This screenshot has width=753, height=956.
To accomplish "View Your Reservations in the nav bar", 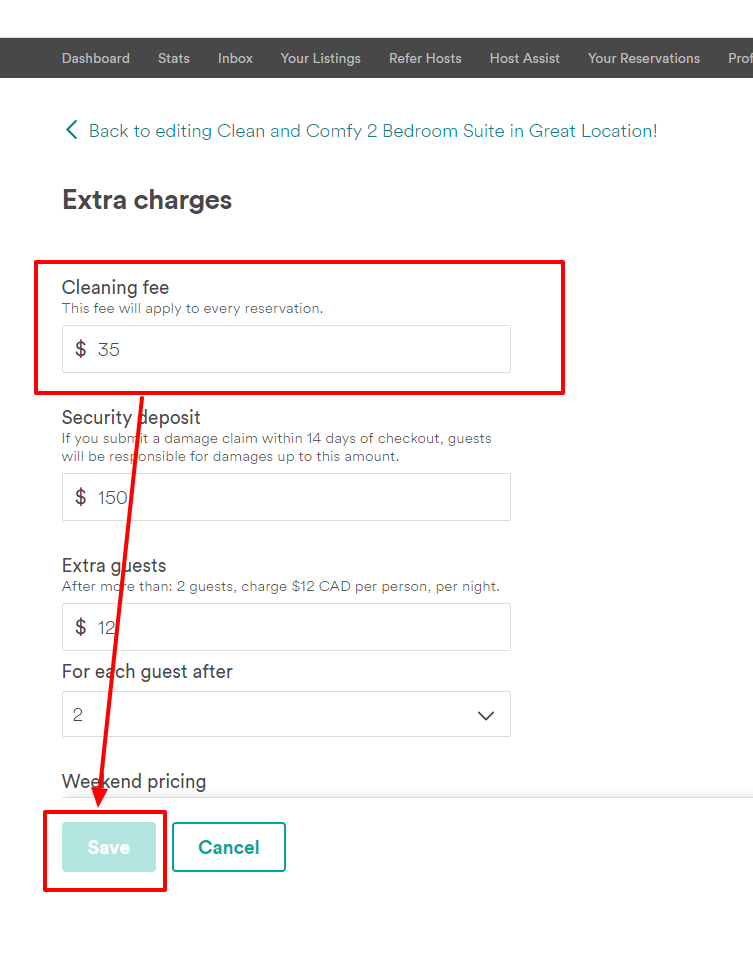I will click(x=644, y=58).
